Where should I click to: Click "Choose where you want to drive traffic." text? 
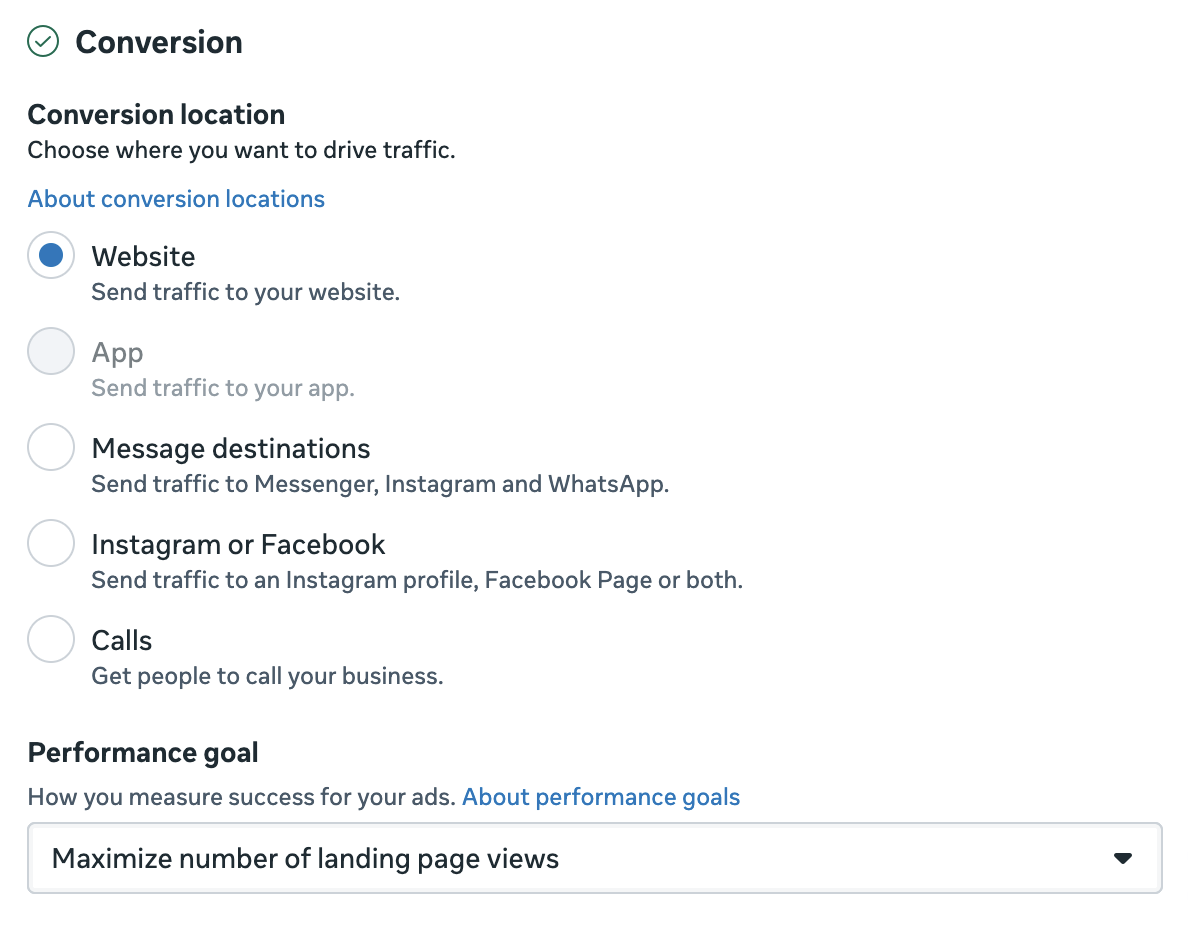coord(241,150)
